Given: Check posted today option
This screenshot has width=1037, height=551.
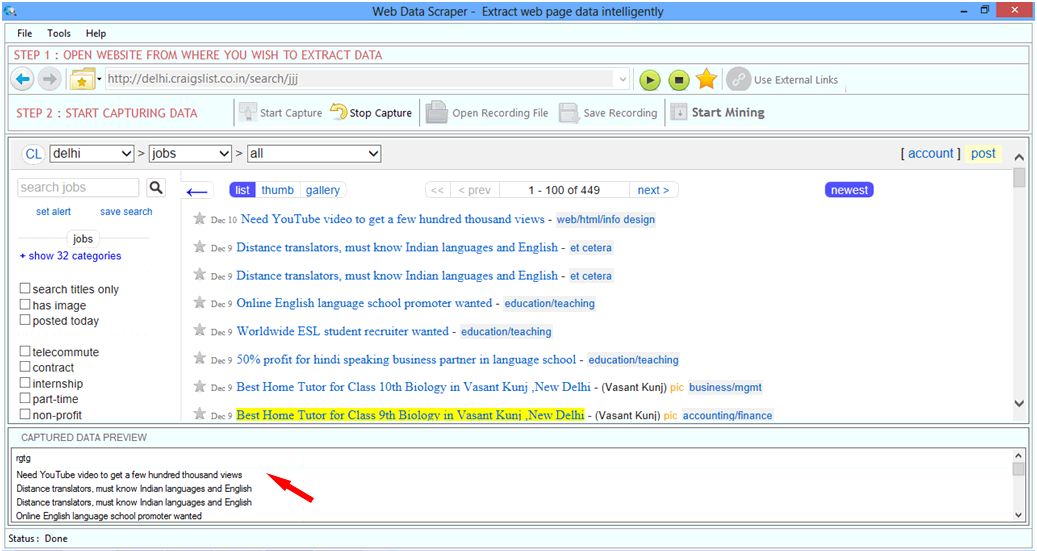Looking at the screenshot, I should [x=25, y=320].
